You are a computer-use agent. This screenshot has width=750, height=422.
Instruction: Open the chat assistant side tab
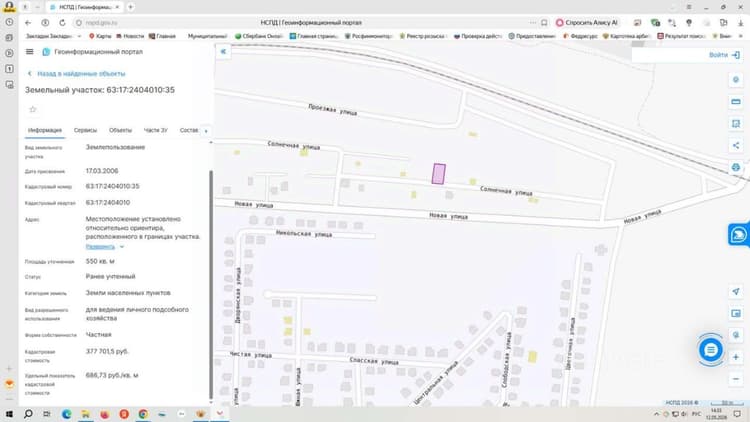coord(739,234)
